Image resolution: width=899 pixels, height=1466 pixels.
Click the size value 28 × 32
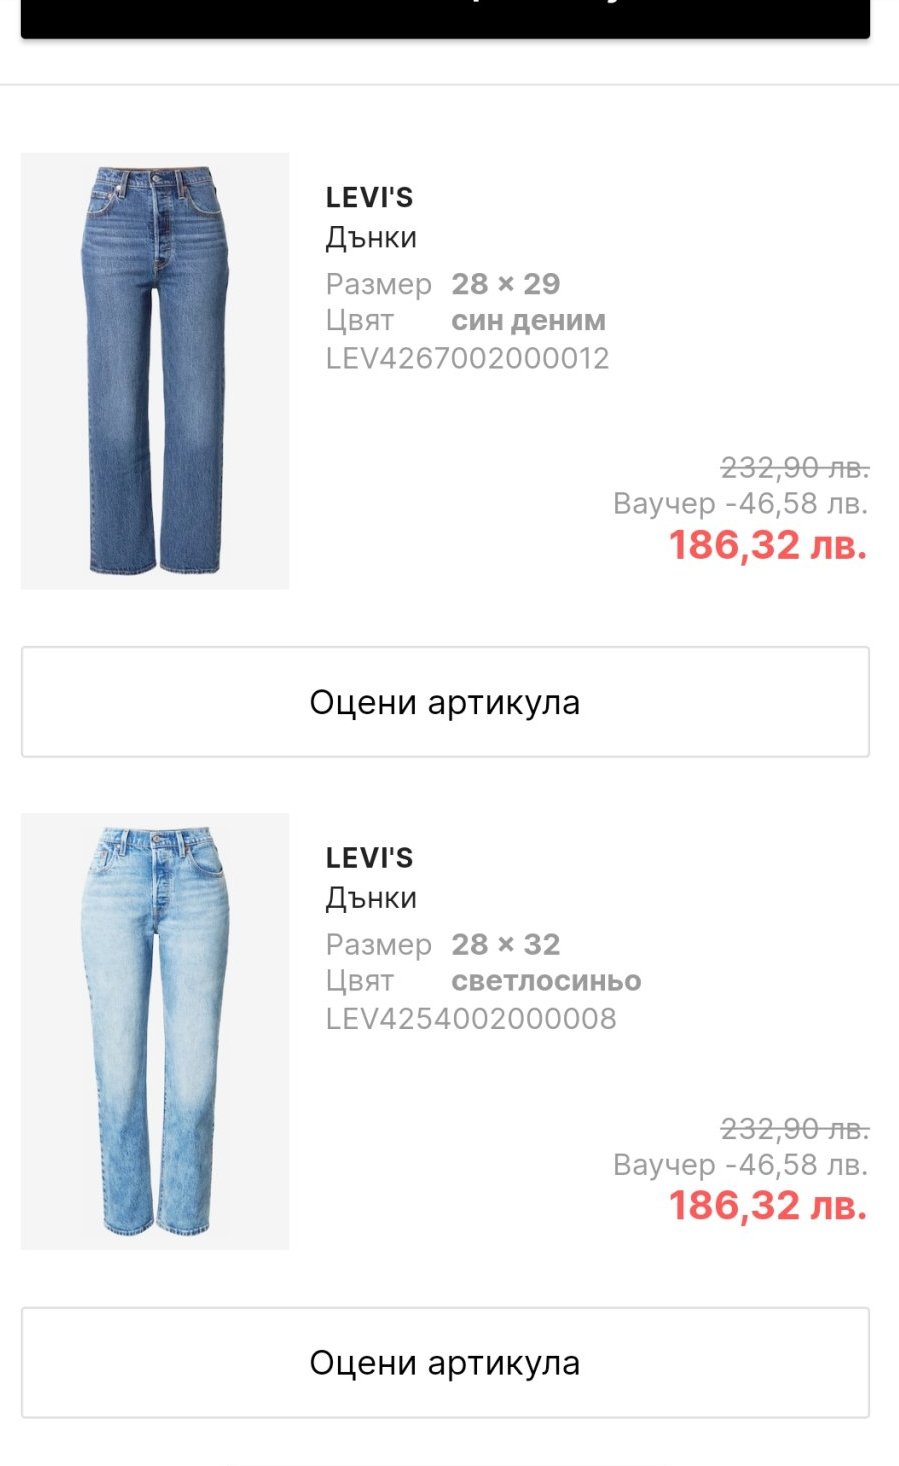click(x=505, y=944)
